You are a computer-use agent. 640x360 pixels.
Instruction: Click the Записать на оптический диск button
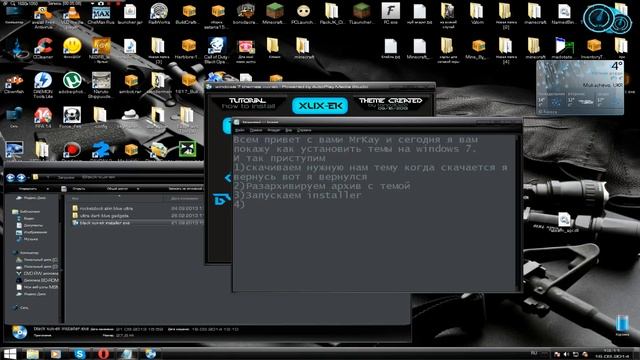point(186,189)
